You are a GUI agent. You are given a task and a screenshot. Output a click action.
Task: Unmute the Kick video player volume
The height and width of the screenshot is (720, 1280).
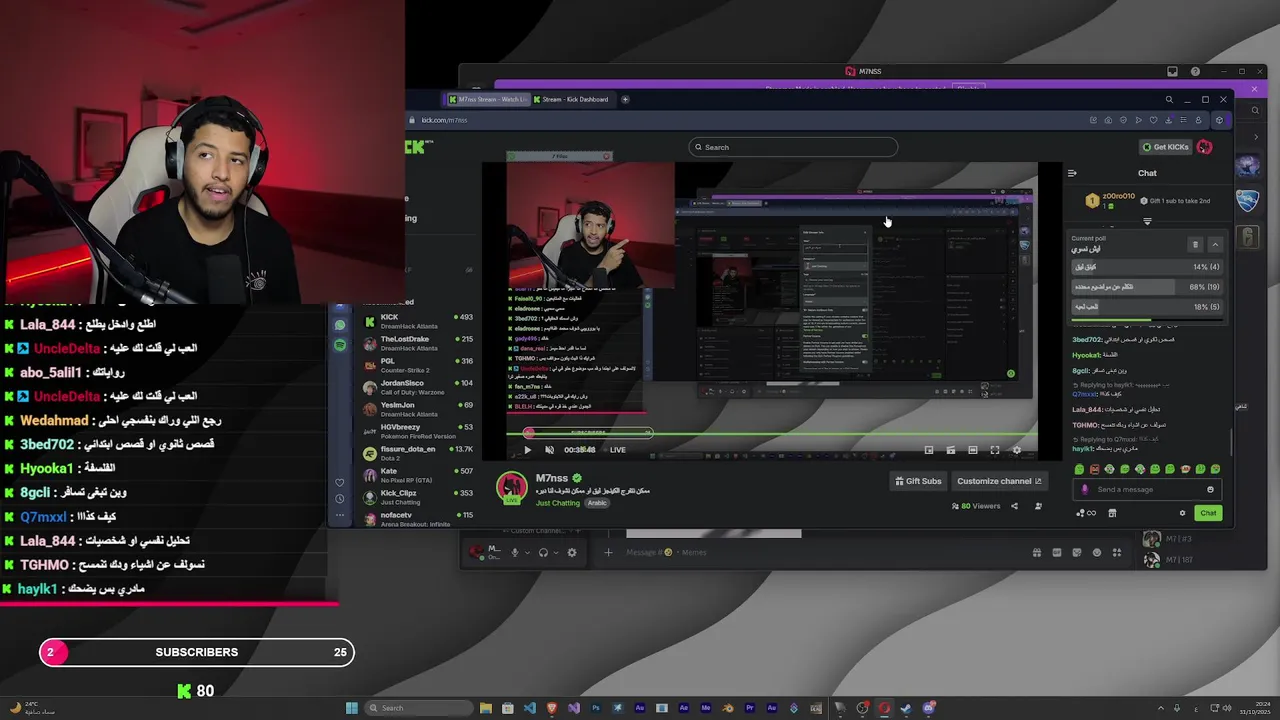(549, 450)
